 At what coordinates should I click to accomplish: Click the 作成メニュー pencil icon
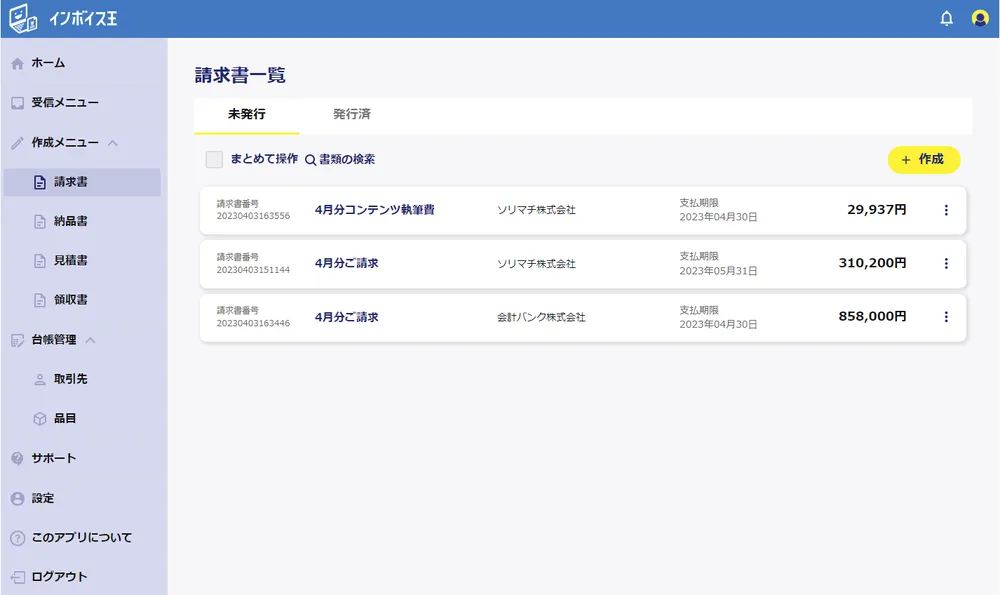pos(18,143)
